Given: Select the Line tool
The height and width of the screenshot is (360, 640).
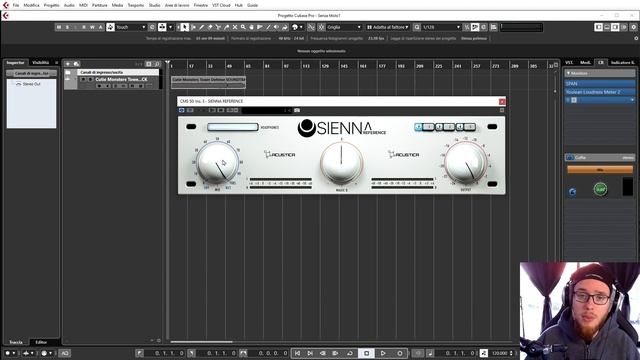Looking at the screenshot, I should [268, 27].
